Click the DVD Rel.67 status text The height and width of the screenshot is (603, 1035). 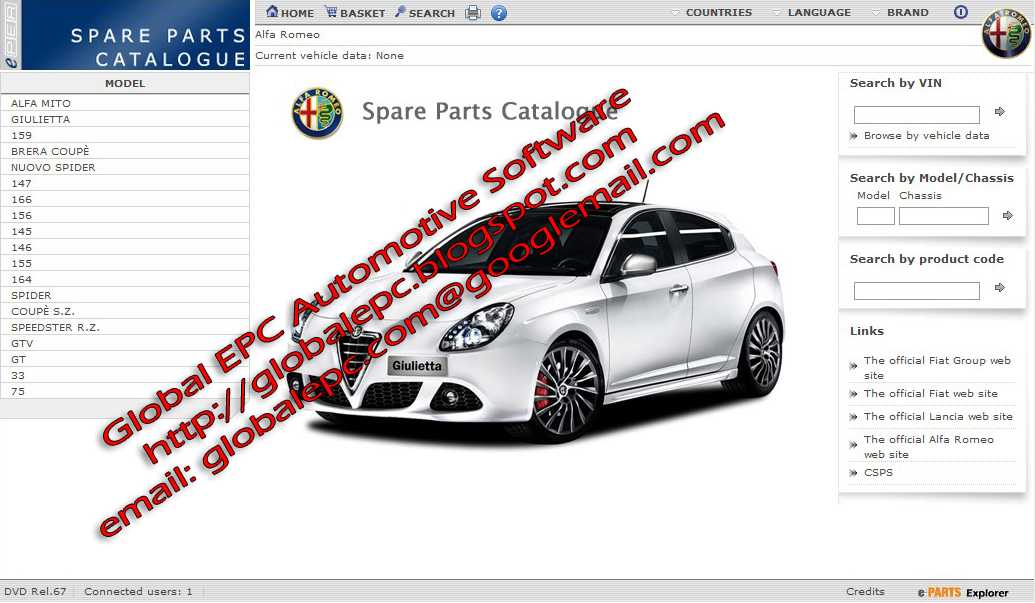pos(35,592)
